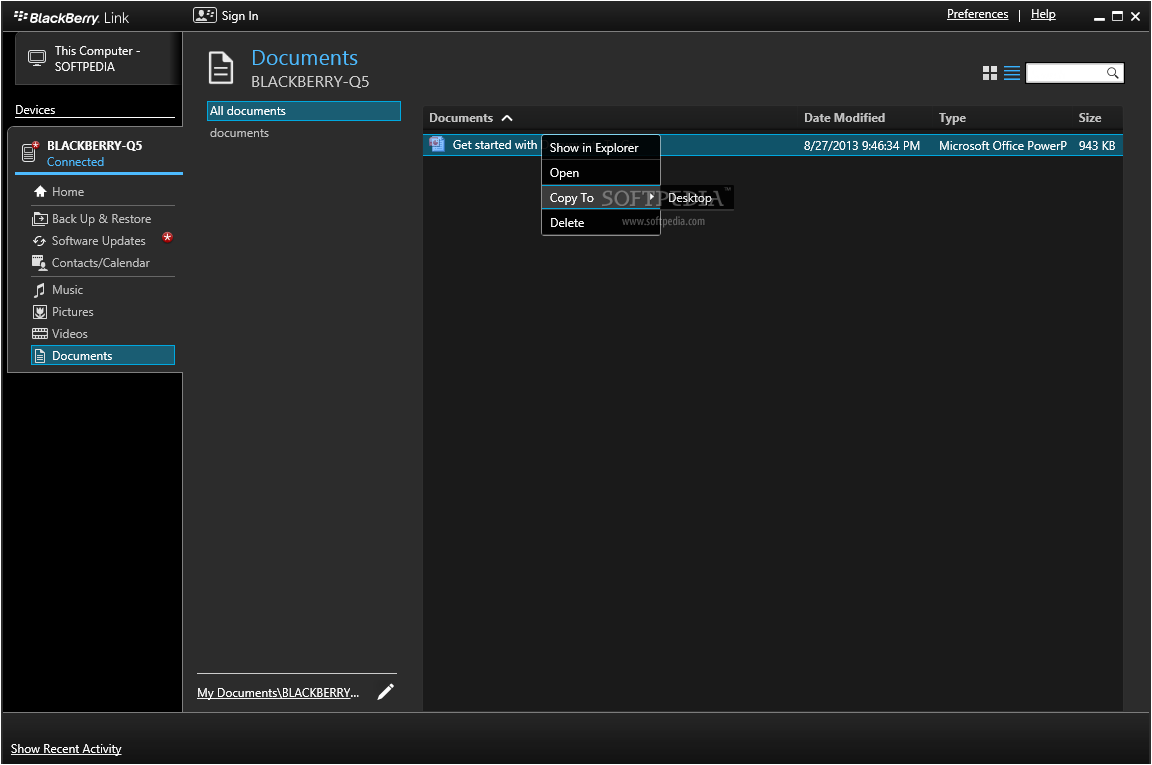Open the Software Updates label
The width and height of the screenshot is (1152, 765).
98,241
